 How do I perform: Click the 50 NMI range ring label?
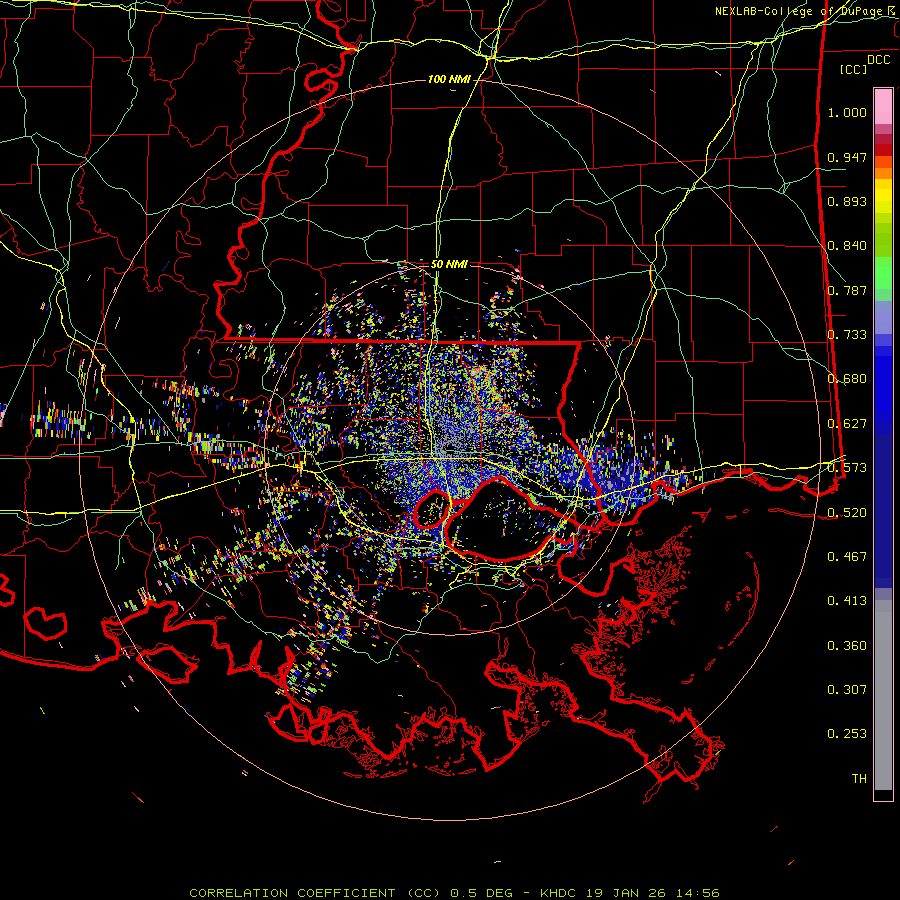[449, 264]
